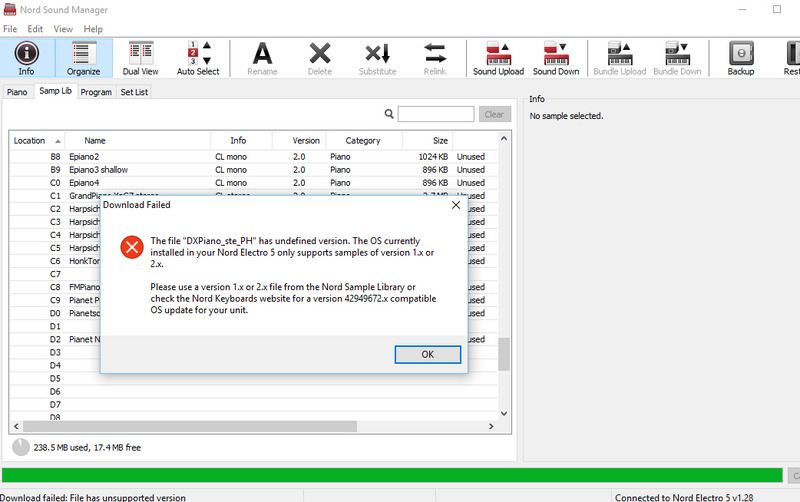The height and width of the screenshot is (502, 800).
Task: Click the horizontal scrollbar thumb
Action: click(190, 426)
